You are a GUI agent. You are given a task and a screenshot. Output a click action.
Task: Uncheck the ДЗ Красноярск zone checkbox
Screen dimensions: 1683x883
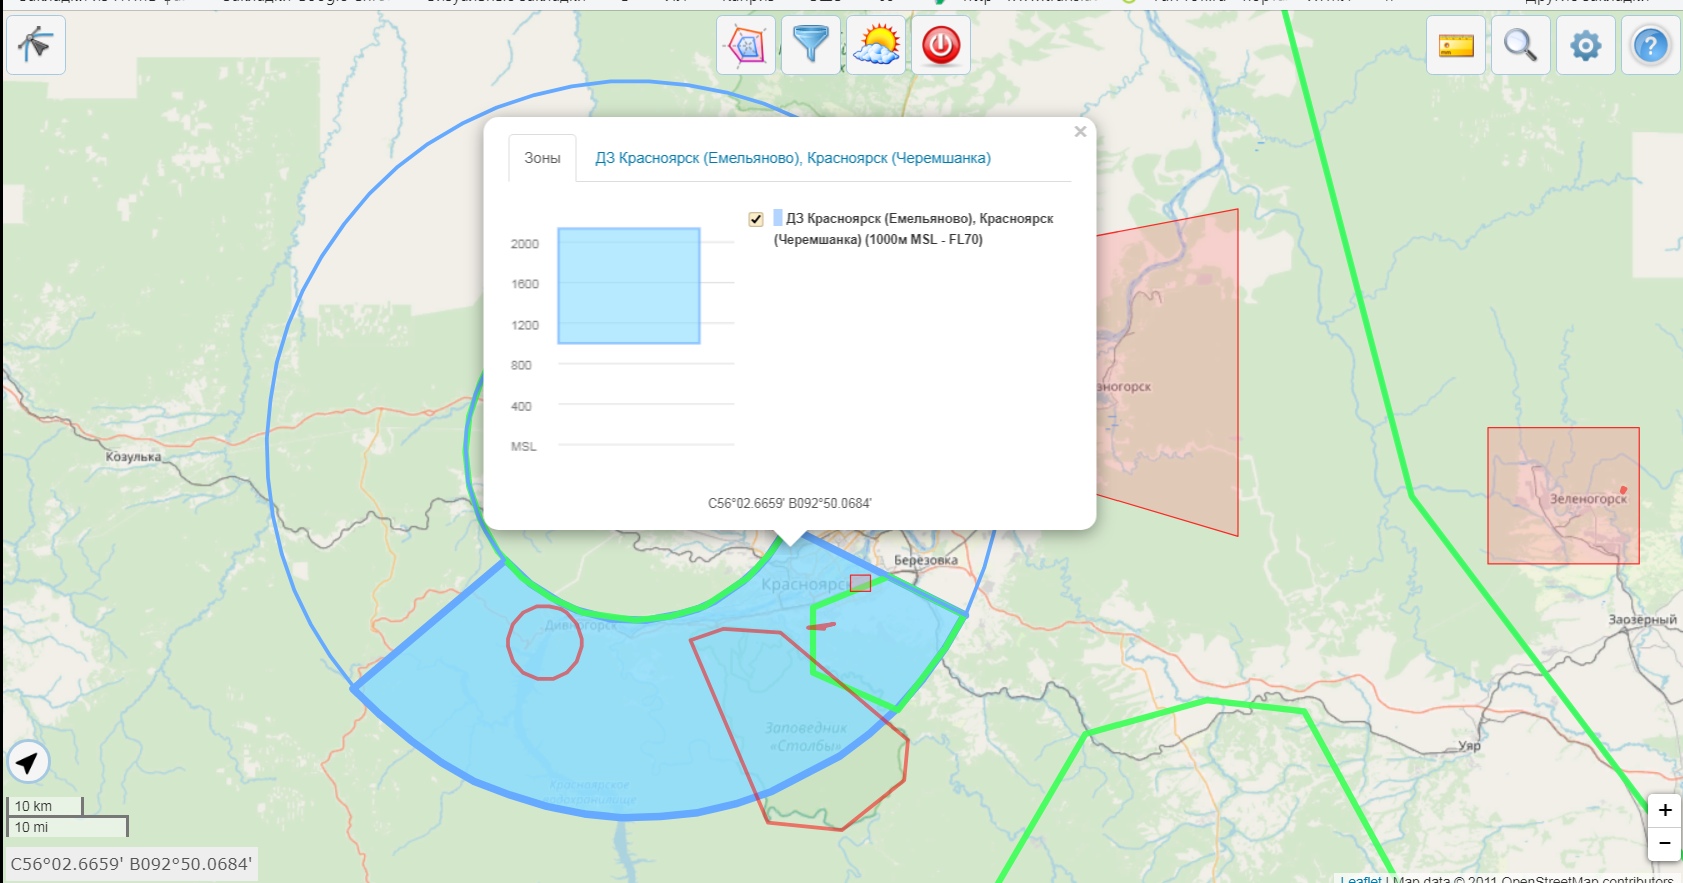tap(756, 219)
